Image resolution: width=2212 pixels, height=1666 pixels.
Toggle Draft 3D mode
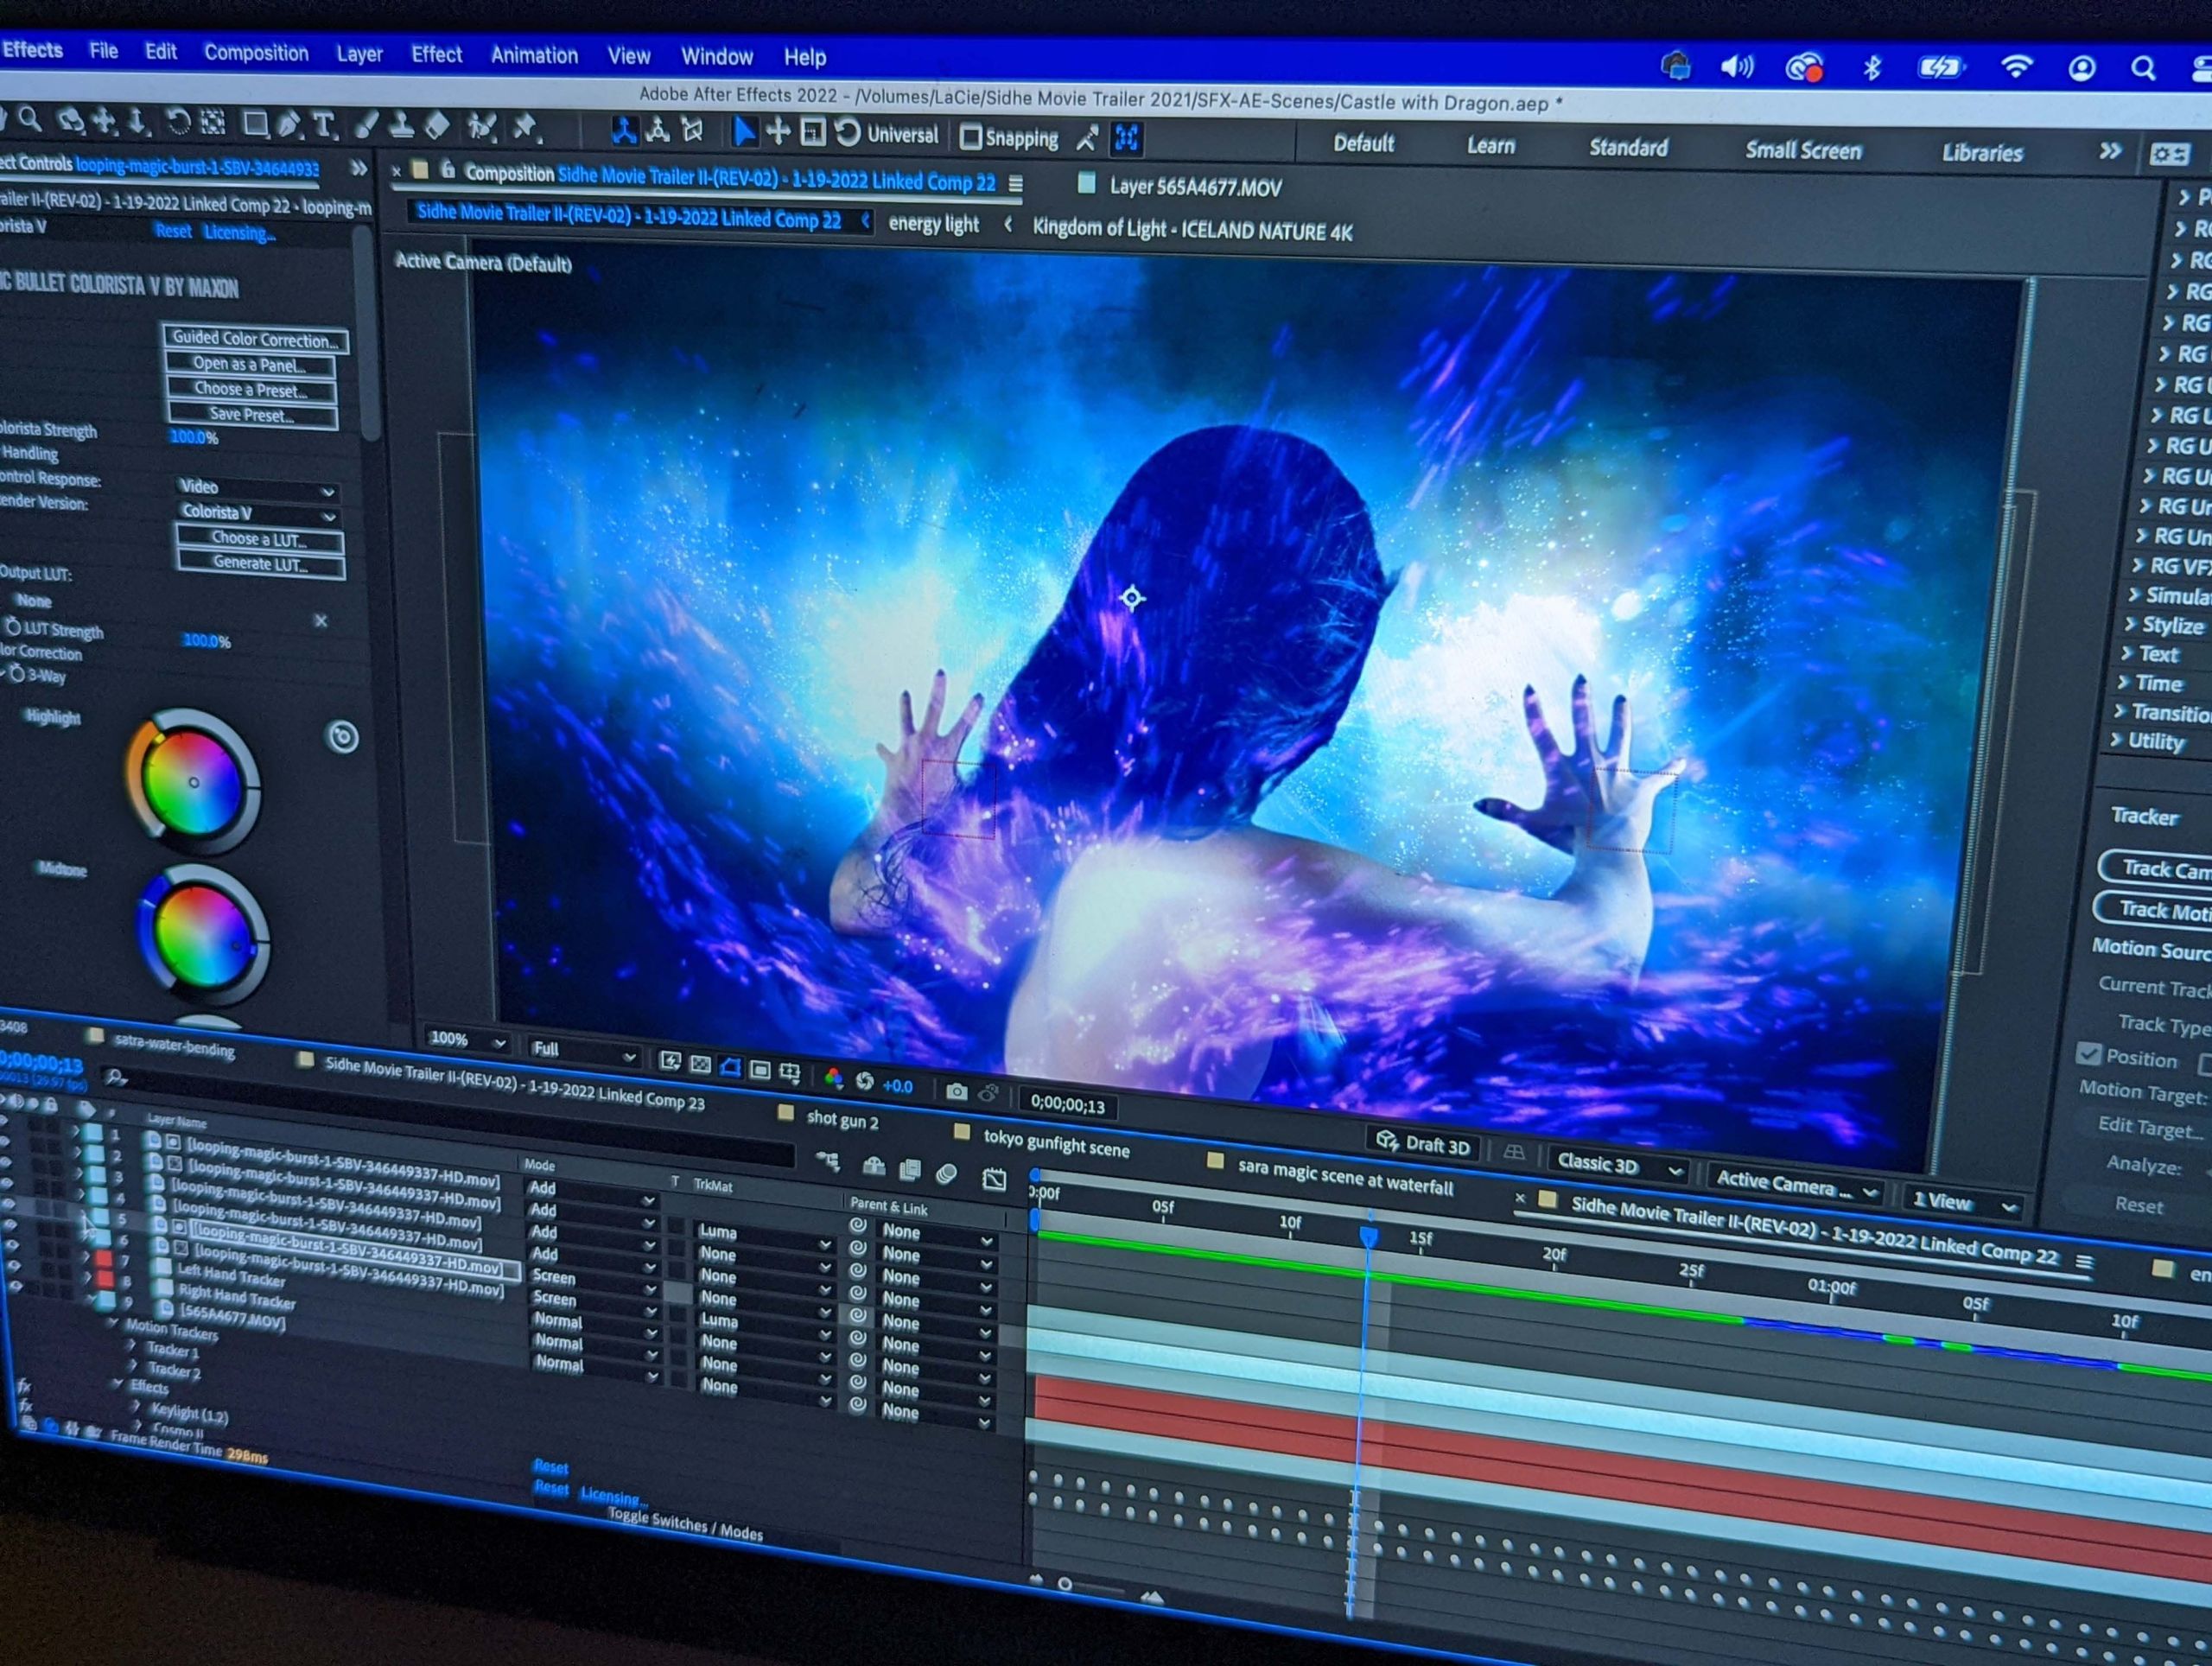click(1423, 1144)
